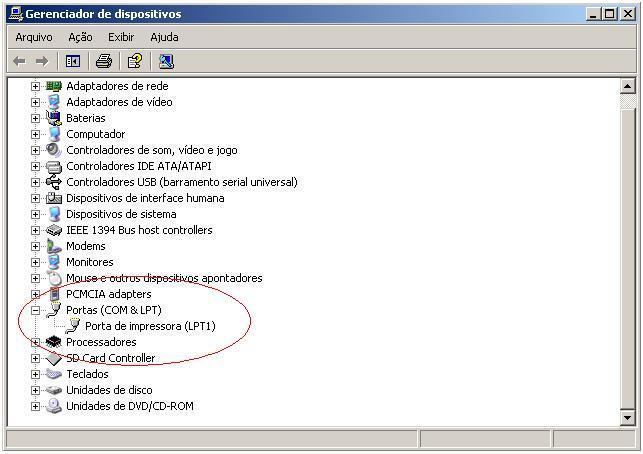This screenshot has height=454, width=643.
Task: Click the Baterias icon
Action: point(54,118)
